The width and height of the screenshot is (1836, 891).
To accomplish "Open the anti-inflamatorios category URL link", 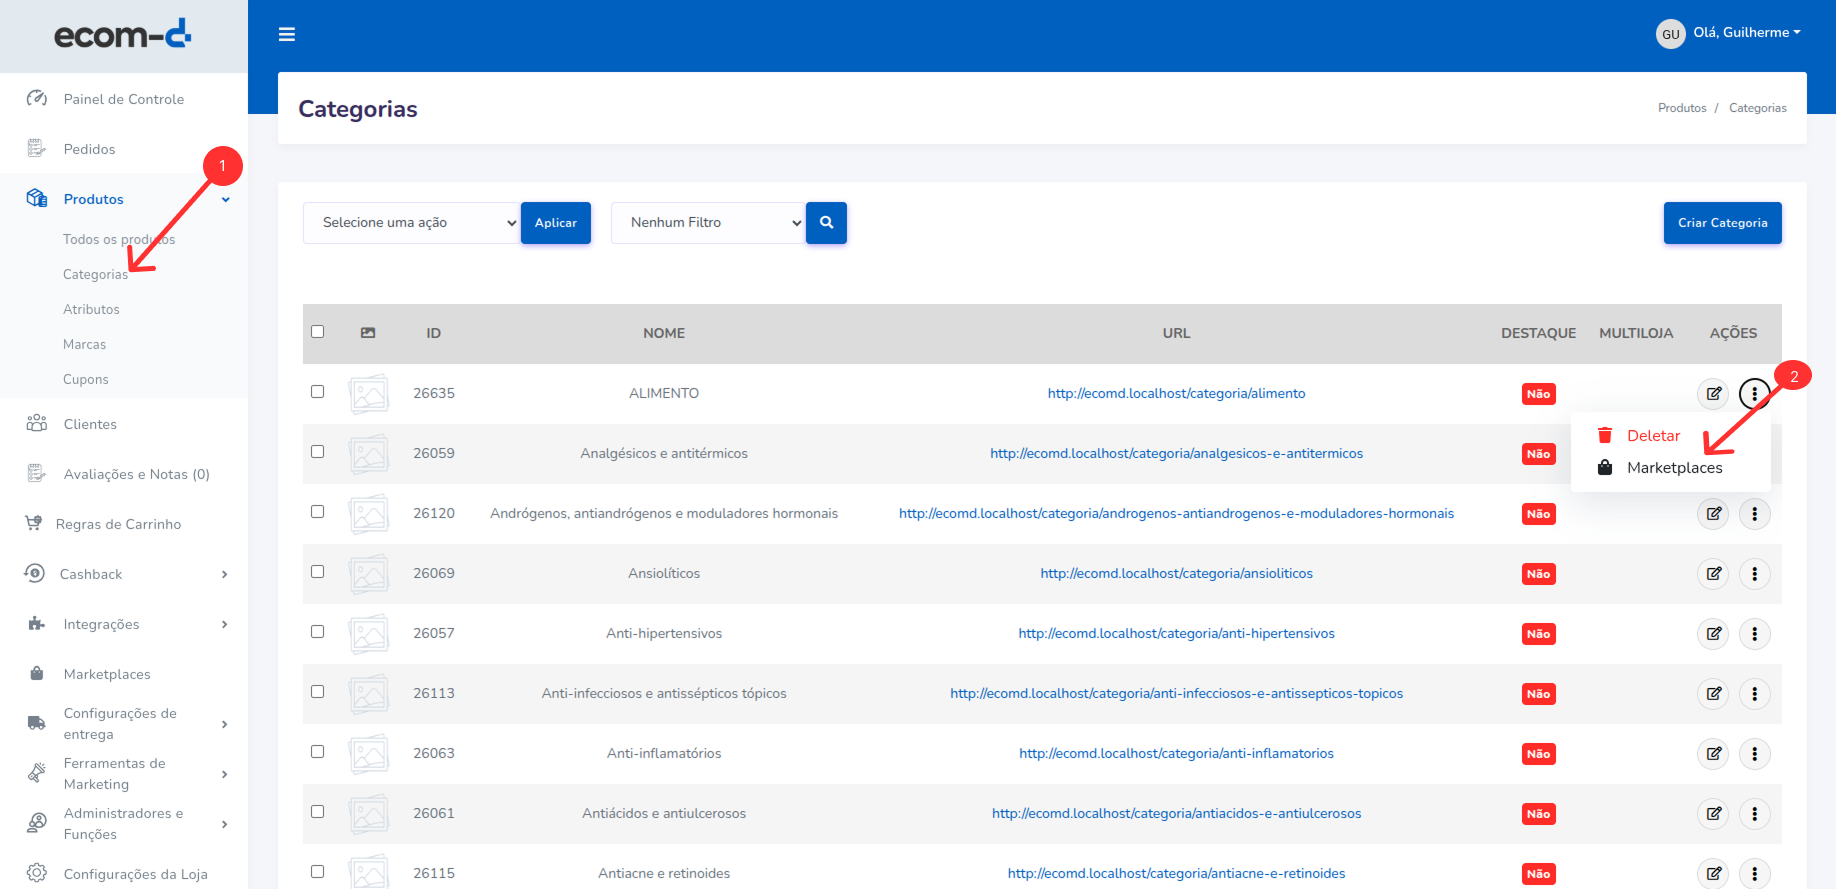I will (1176, 753).
